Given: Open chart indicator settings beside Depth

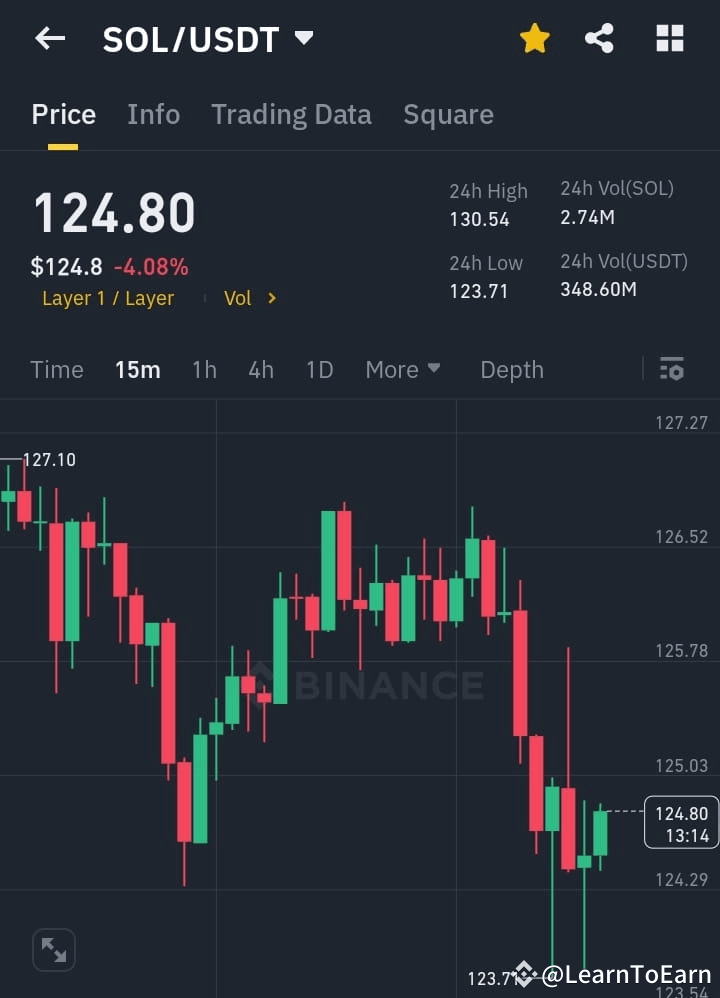Looking at the screenshot, I should click(x=671, y=369).
